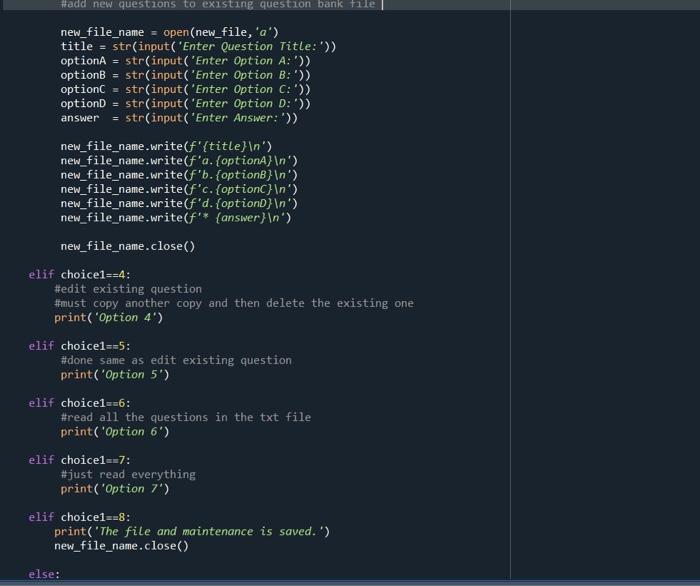Click the comment '#must copy another copy and then delete'
This screenshot has height=586, width=700.
tap(234, 303)
